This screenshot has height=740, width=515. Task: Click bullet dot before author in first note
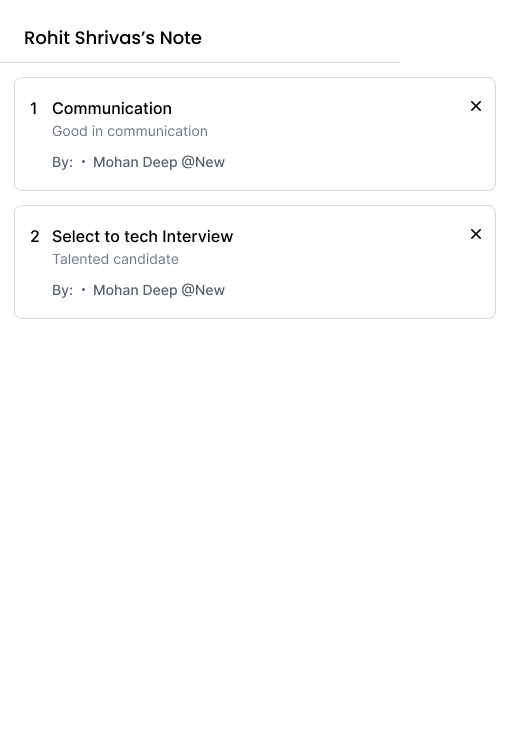[84, 162]
